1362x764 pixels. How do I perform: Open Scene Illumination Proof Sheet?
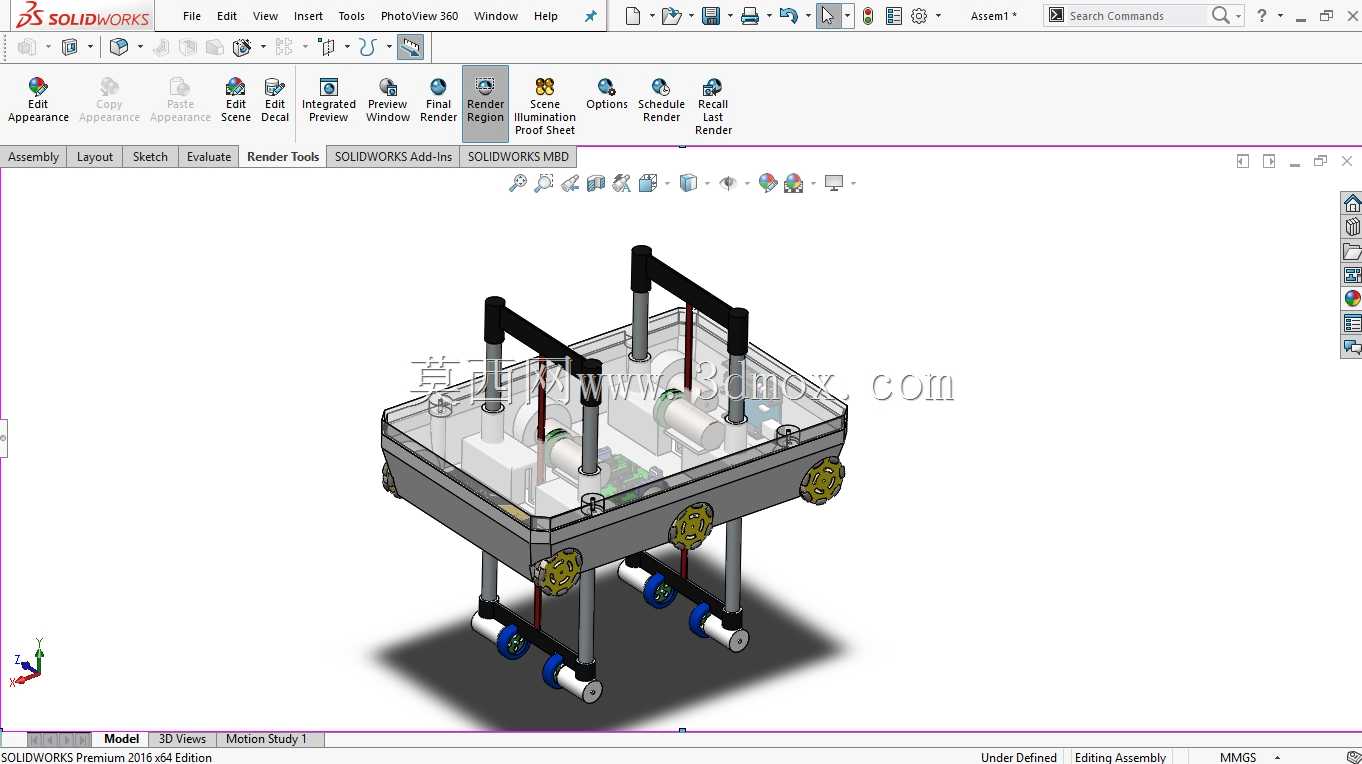point(545,106)
